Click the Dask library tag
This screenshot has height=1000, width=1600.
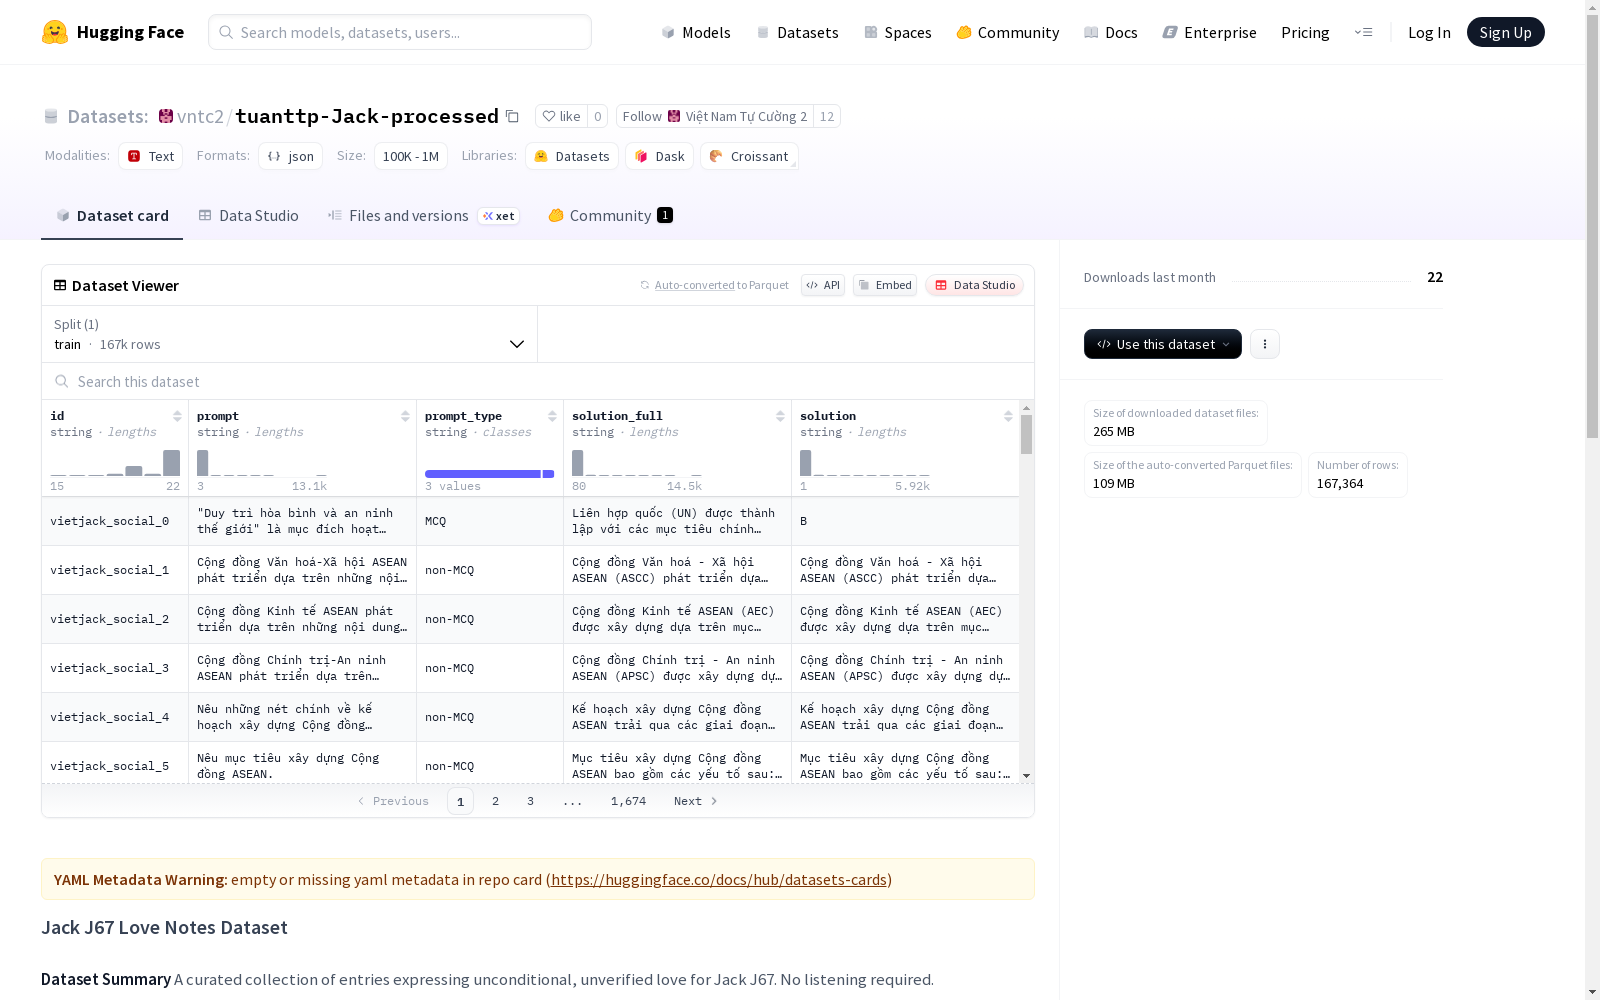coord(660,156)
